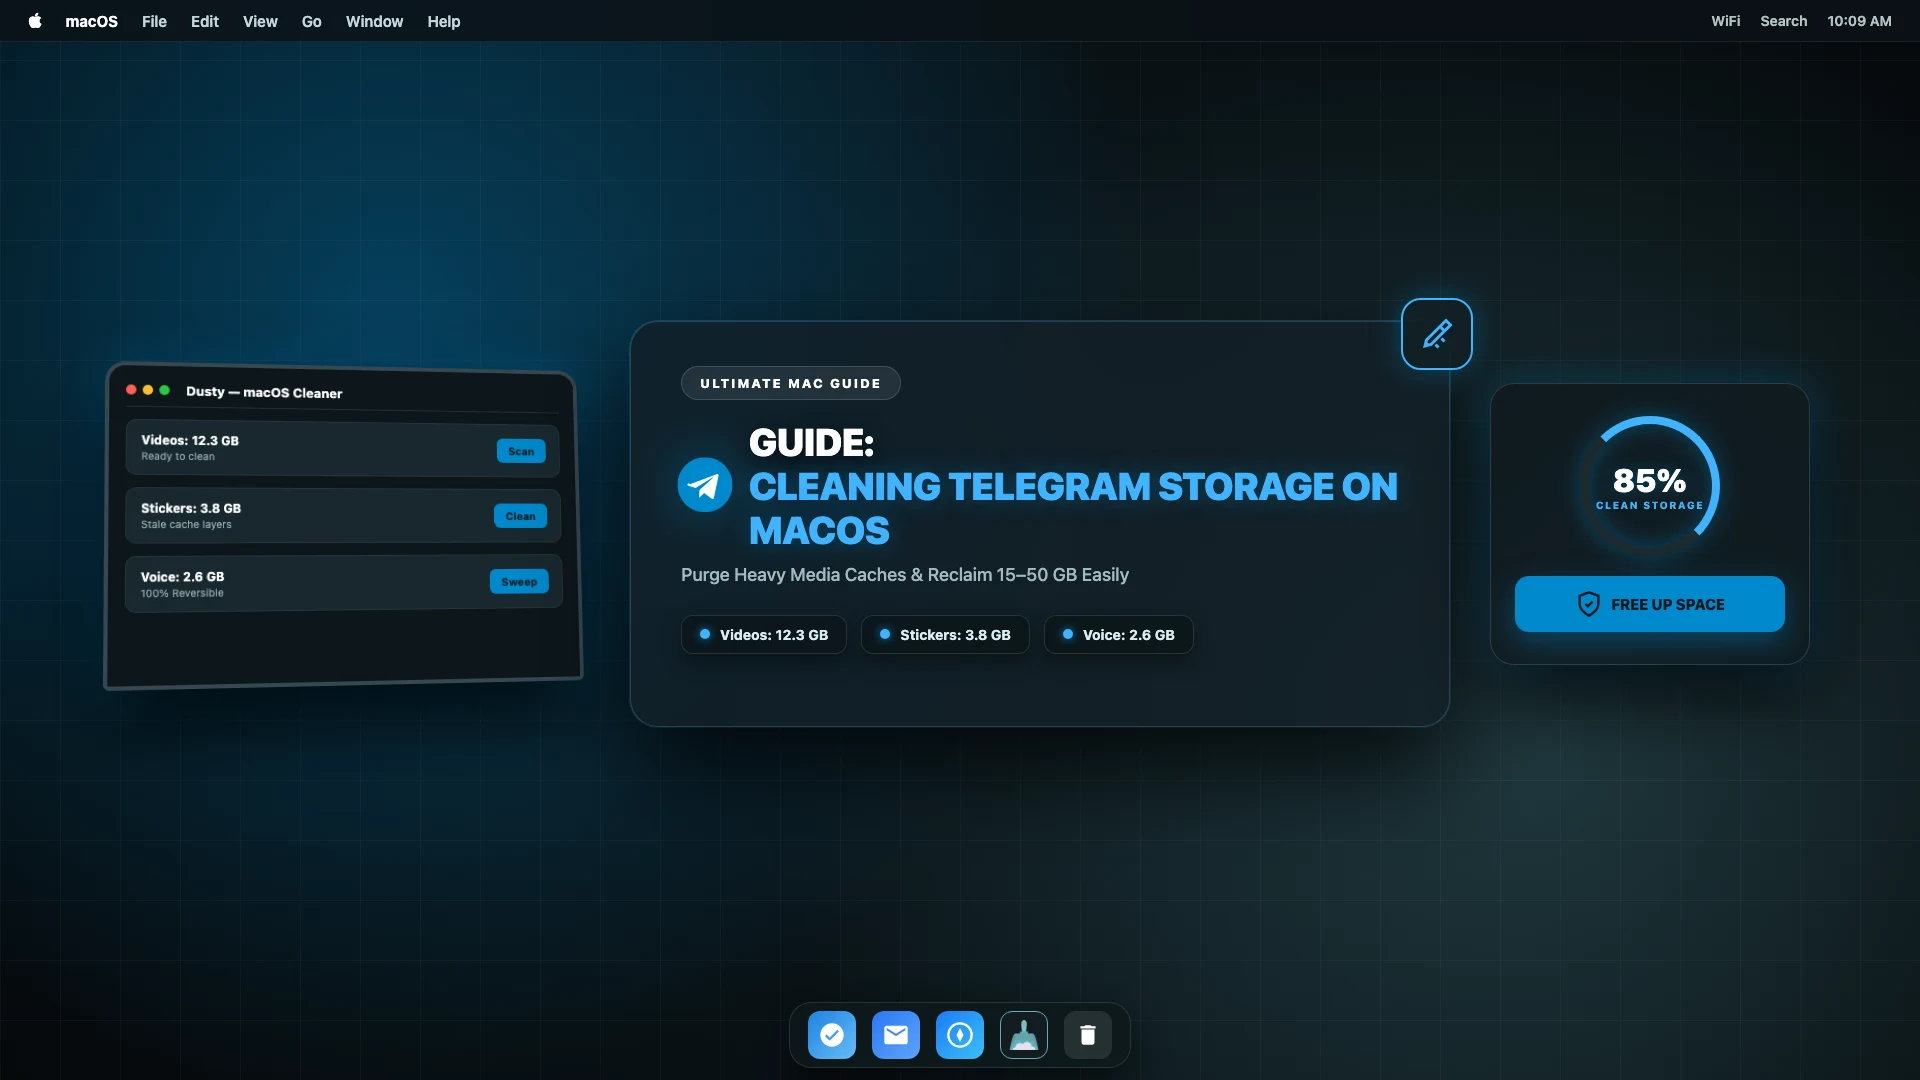Open the Dusty cleaner broom icon in dock
Screen dimensions: 1920x1080
(x=1024, y=1035)
